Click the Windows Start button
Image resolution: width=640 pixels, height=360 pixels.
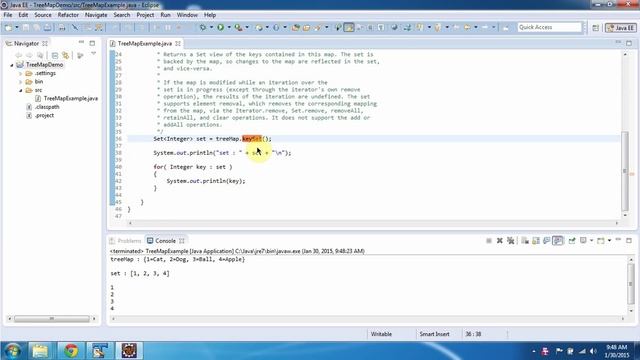click(x=12, y=351)
